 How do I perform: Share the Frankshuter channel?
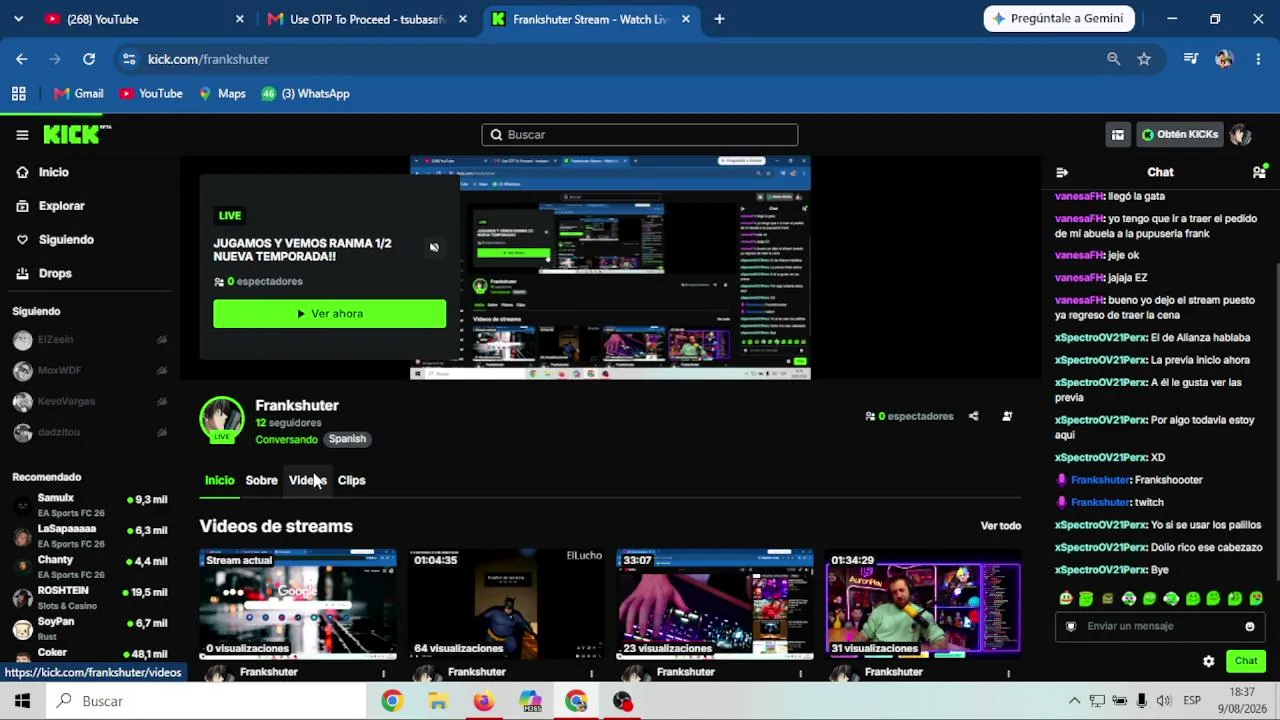click(x=973, y=416)
